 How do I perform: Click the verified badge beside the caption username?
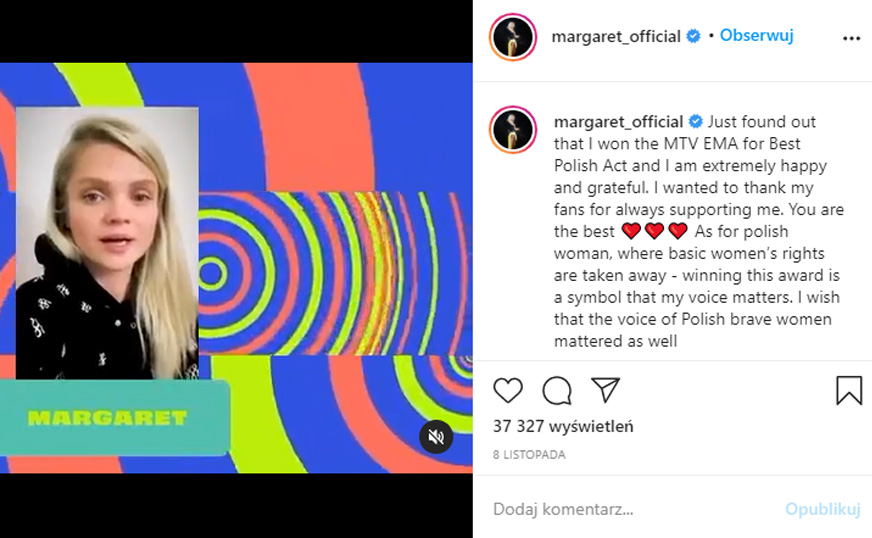tap(696, 121)
